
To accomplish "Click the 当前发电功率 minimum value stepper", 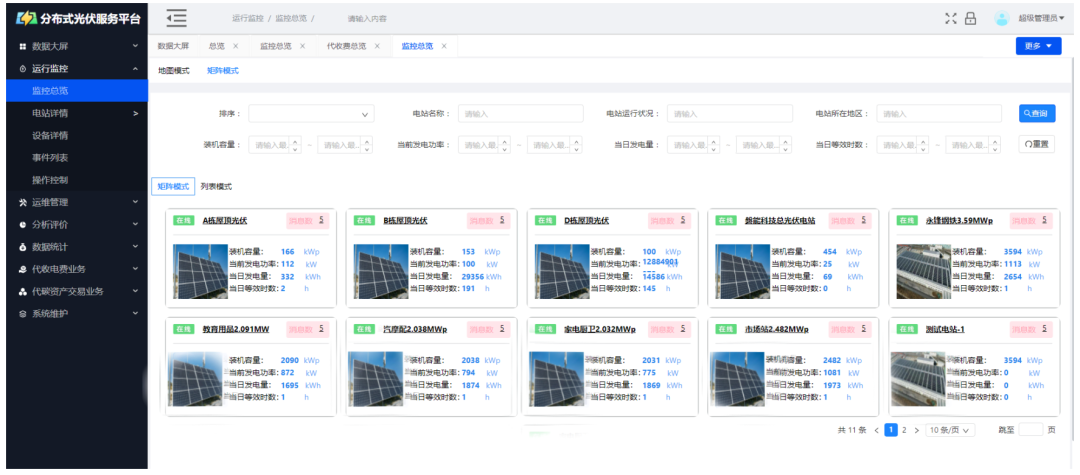I will point(505,145).
